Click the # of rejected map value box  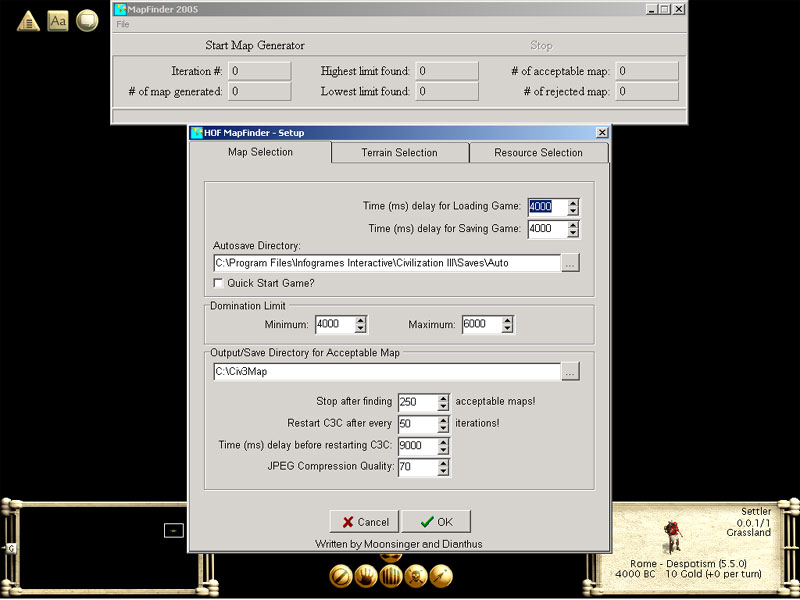pyautogui.click(x=647, y=91)
